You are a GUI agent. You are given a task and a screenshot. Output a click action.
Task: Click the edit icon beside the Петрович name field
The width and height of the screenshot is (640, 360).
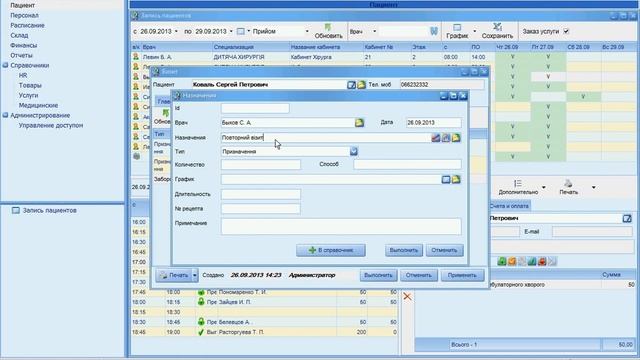tap(627, 218)
